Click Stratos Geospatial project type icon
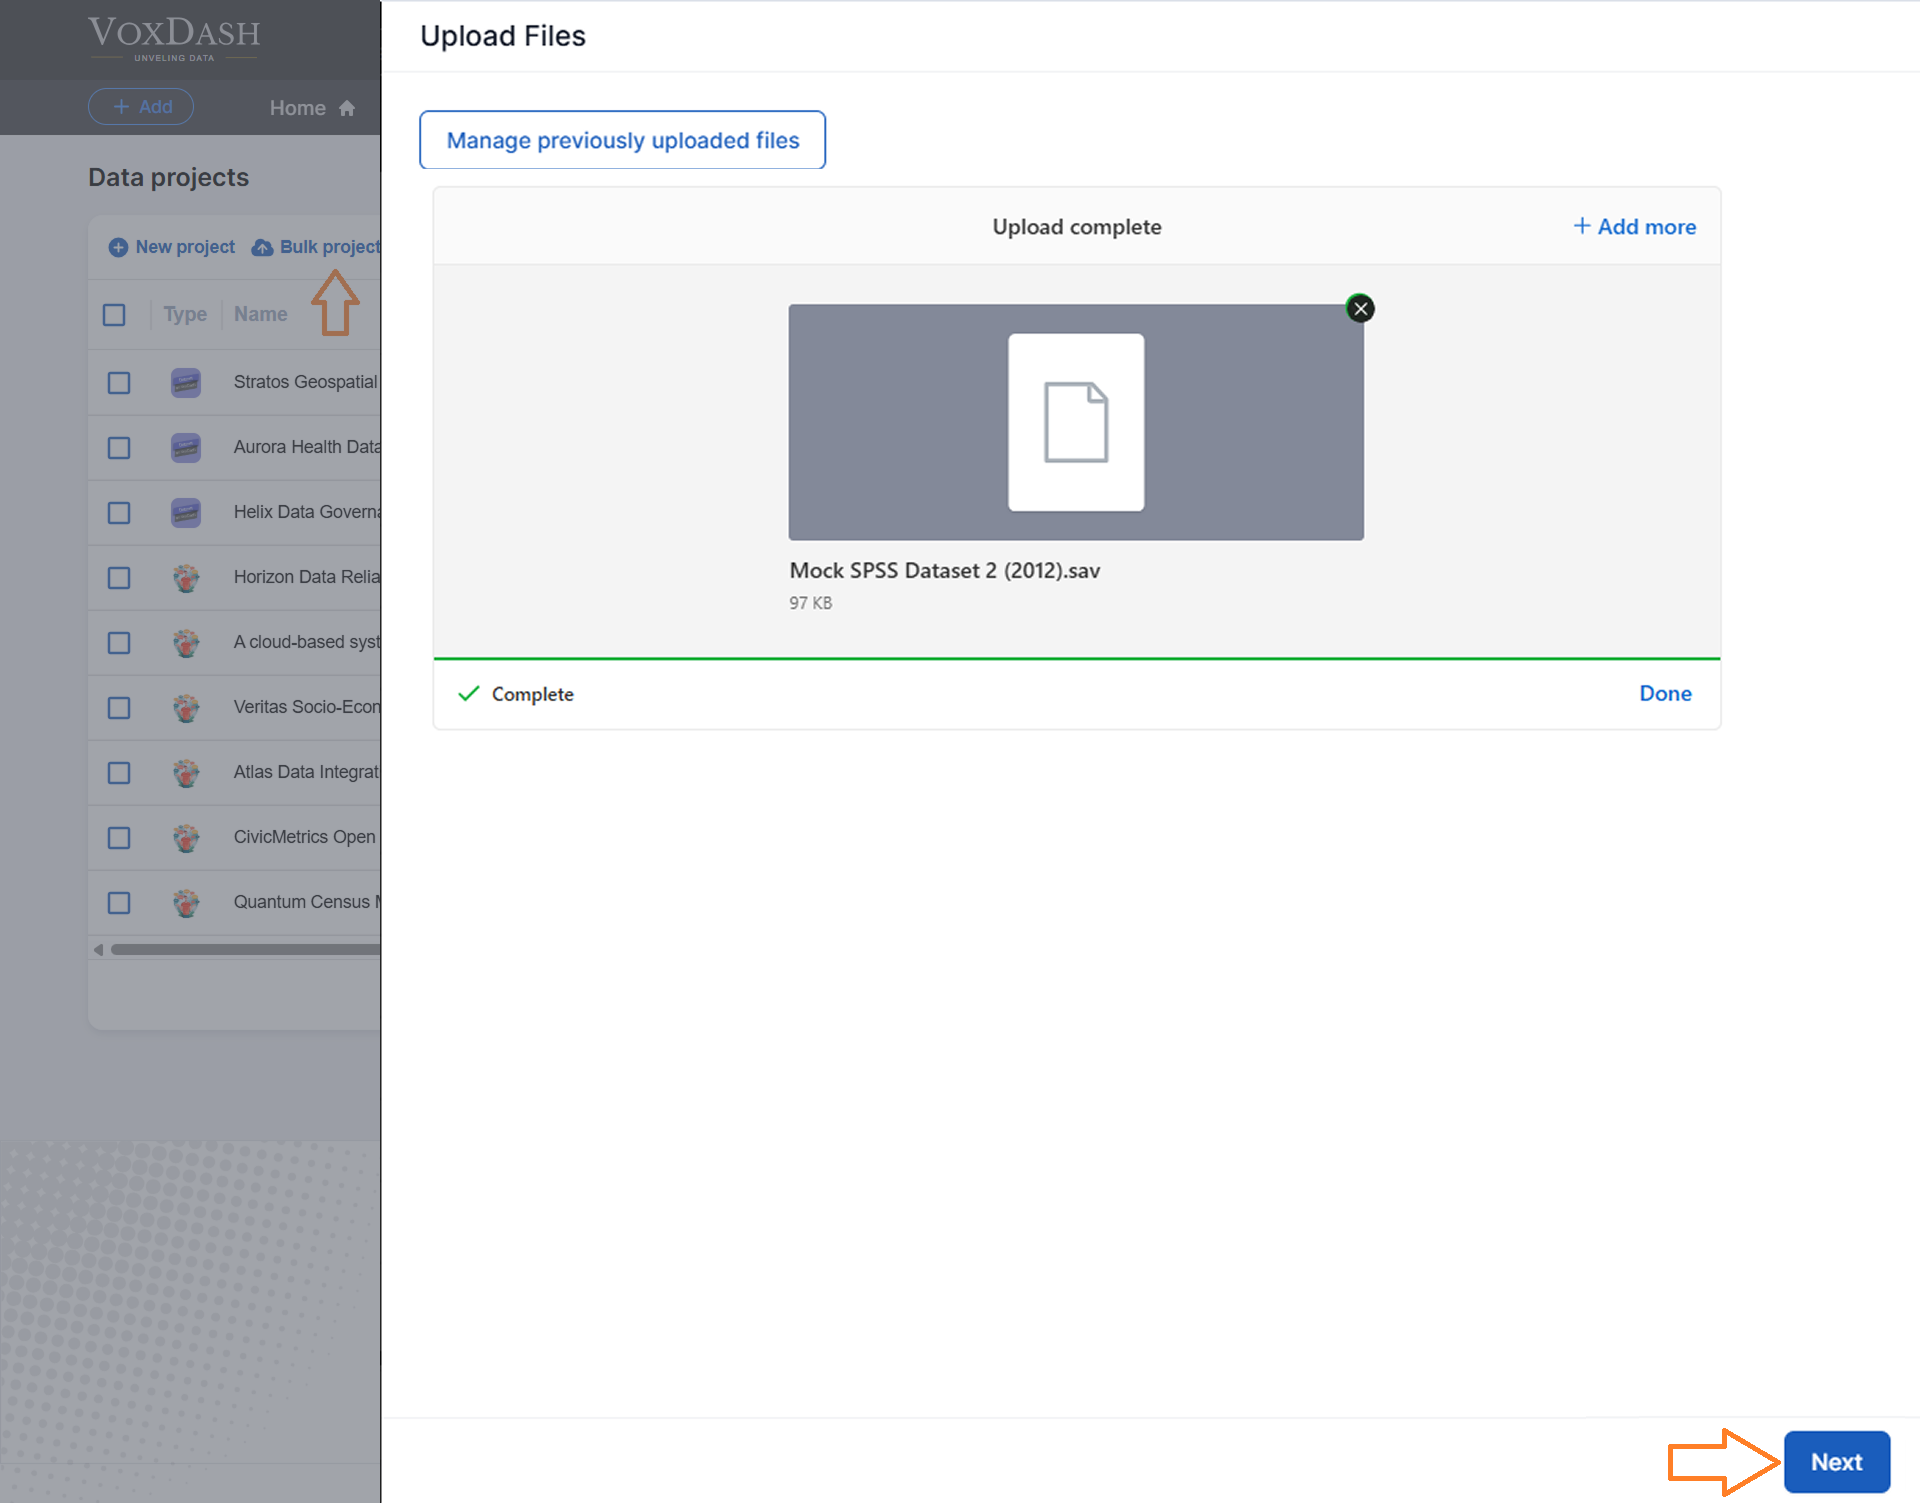 point(186,383)
